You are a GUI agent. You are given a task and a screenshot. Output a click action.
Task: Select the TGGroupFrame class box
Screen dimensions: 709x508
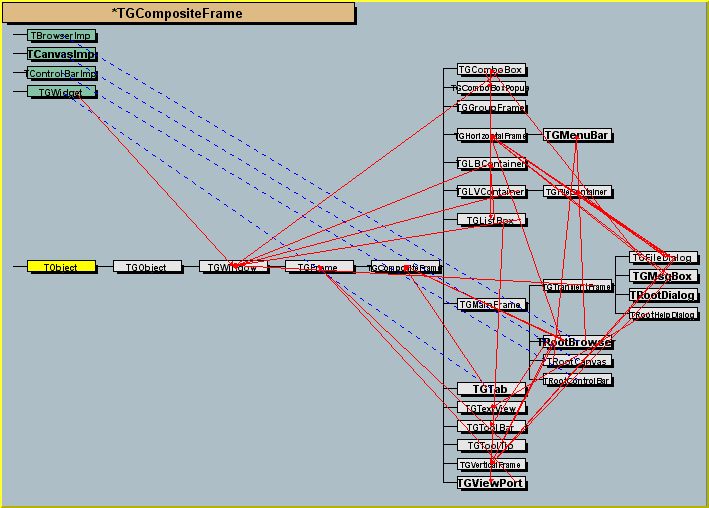click(490, 107)
